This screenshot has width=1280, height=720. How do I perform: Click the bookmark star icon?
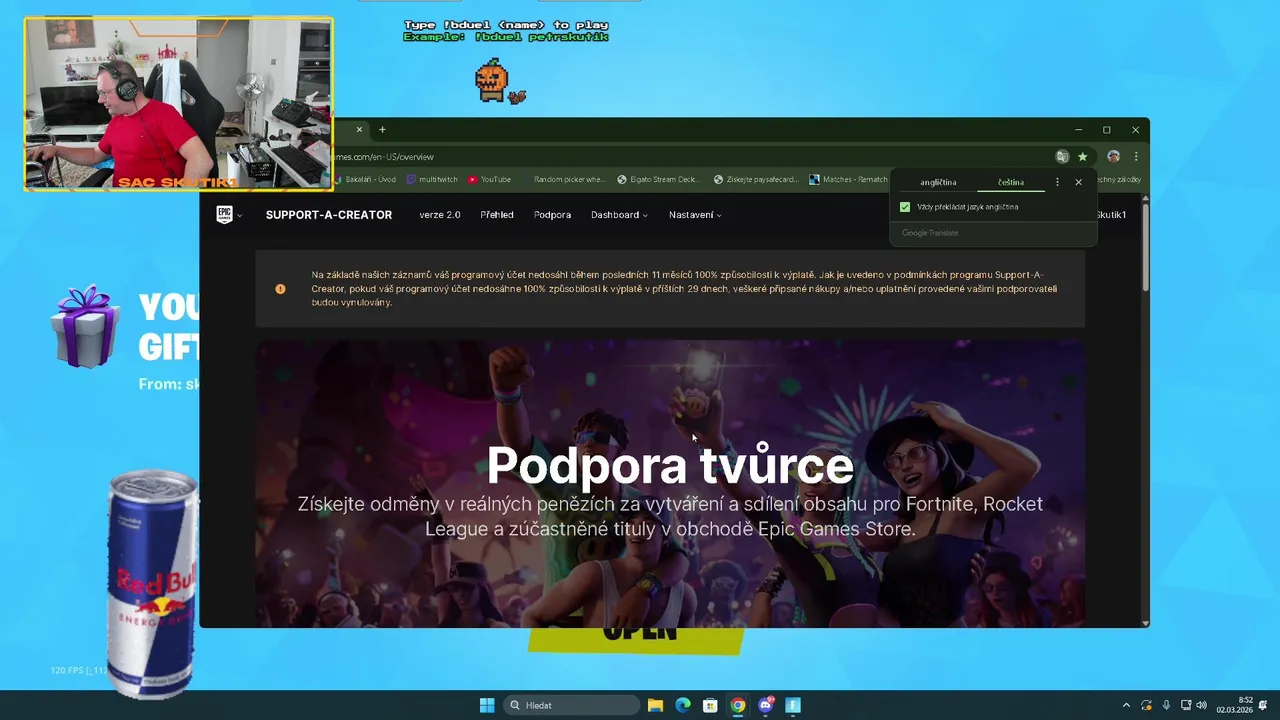1082,157
